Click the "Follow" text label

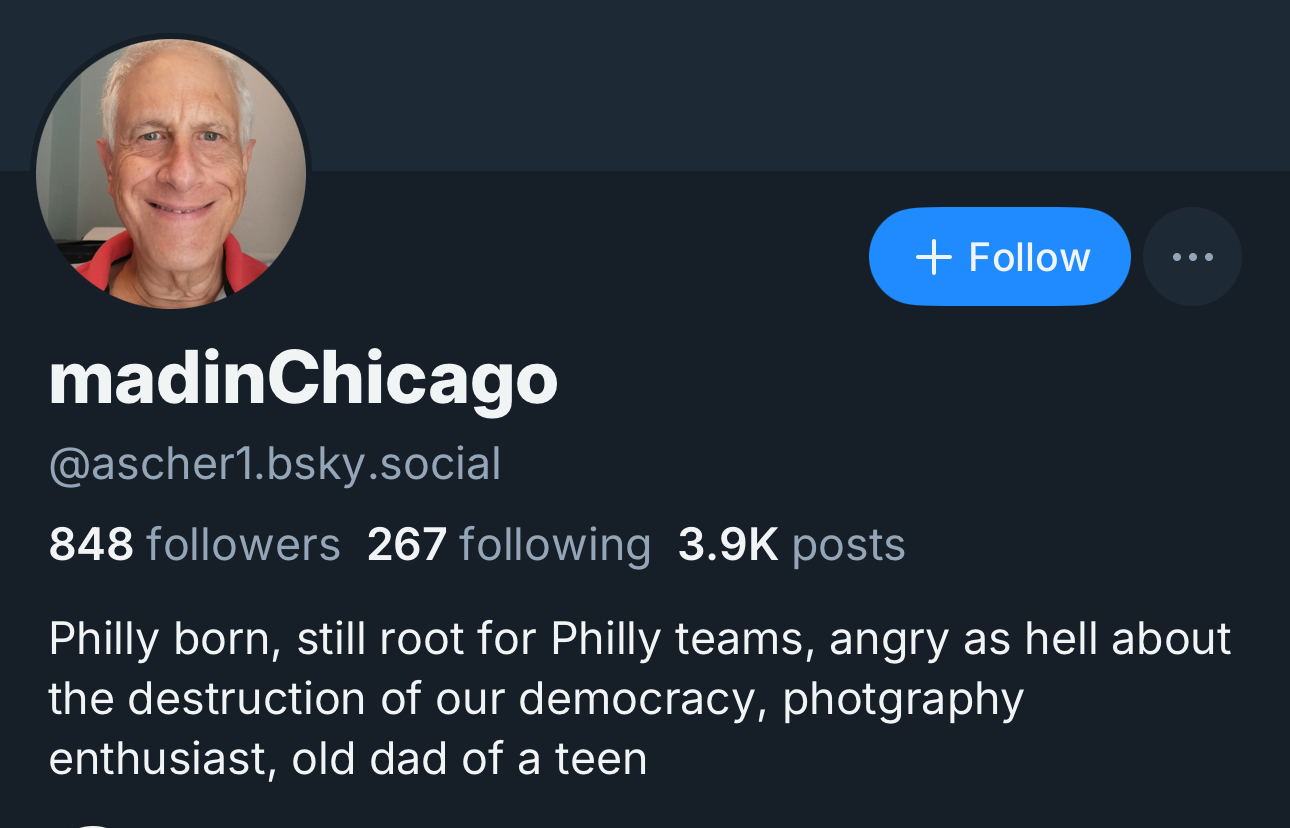tap(1029, 257)
